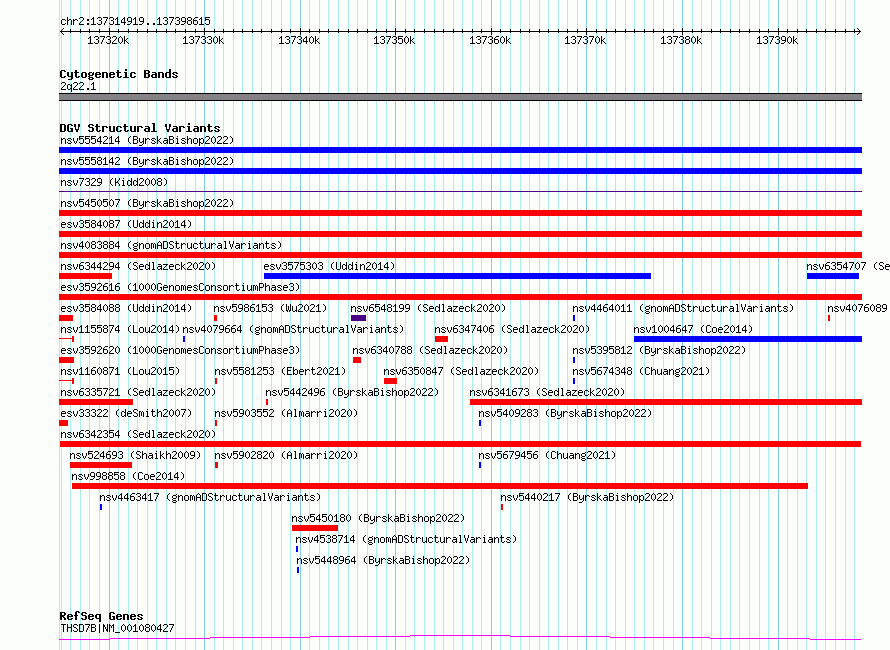This screenshot has height=650, width=890.
Task: Click the purple nsv6548199 (Sedlazeck2020) bar
Action: 358,318
